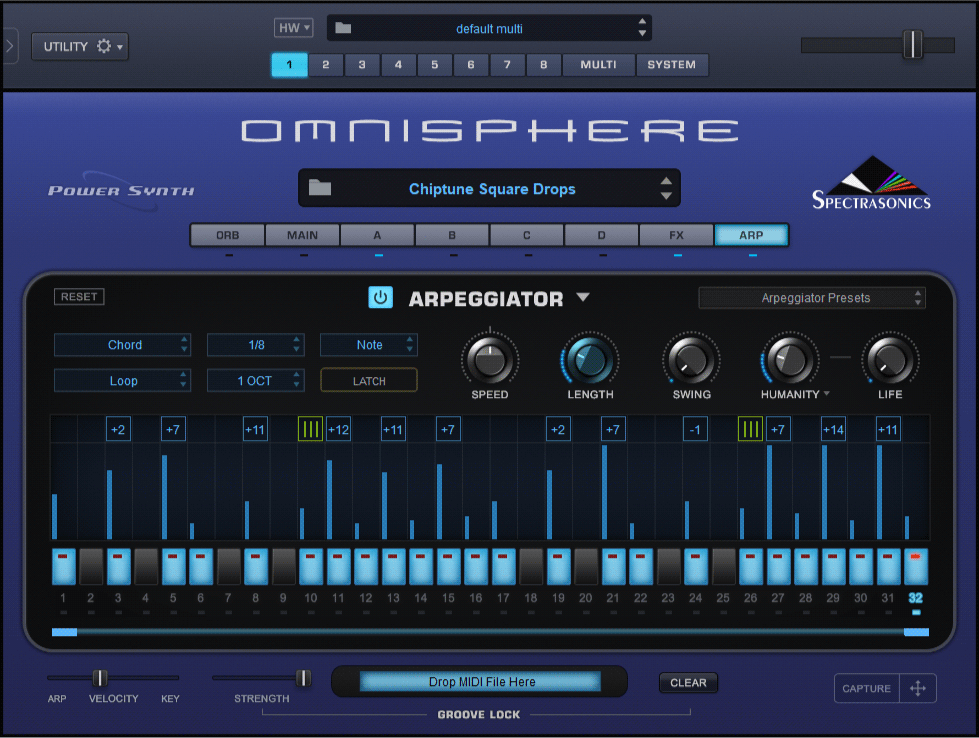This screenshot has height=738, width=979.
Task: Select previous patch with down arrow
Action: click(x=666, y=195)
